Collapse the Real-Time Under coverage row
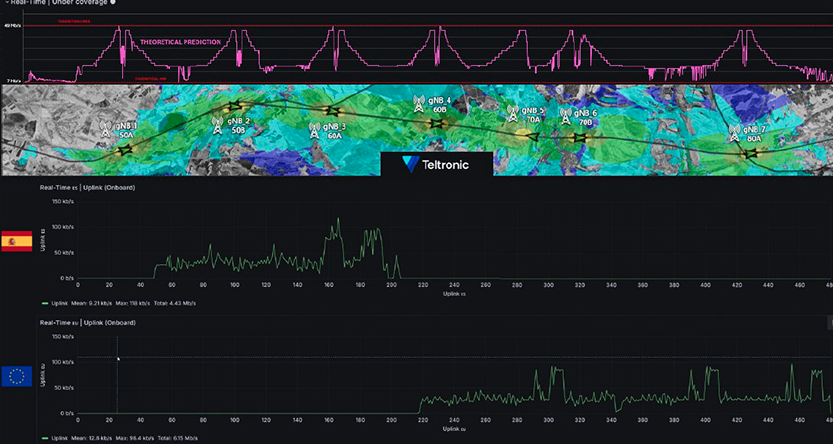This screenshot has width=833, height=444. tap(60, 3)
